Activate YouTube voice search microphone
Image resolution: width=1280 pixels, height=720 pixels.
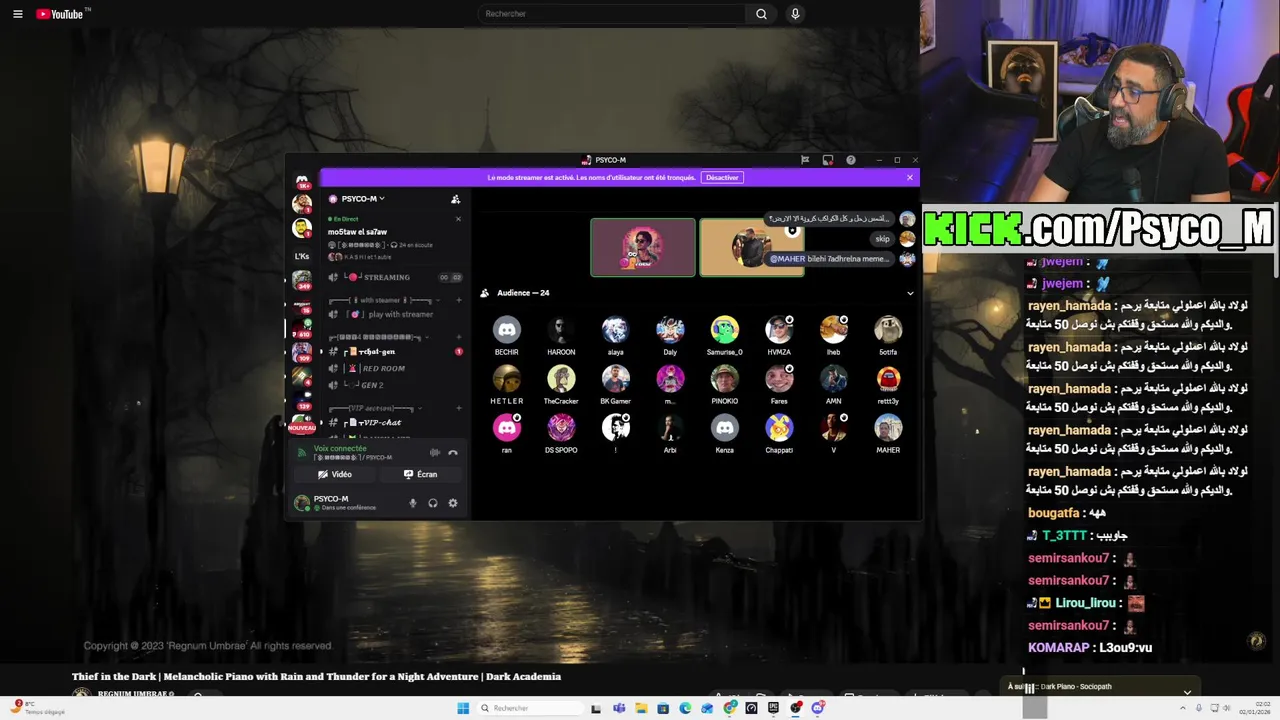coord(795,14)
